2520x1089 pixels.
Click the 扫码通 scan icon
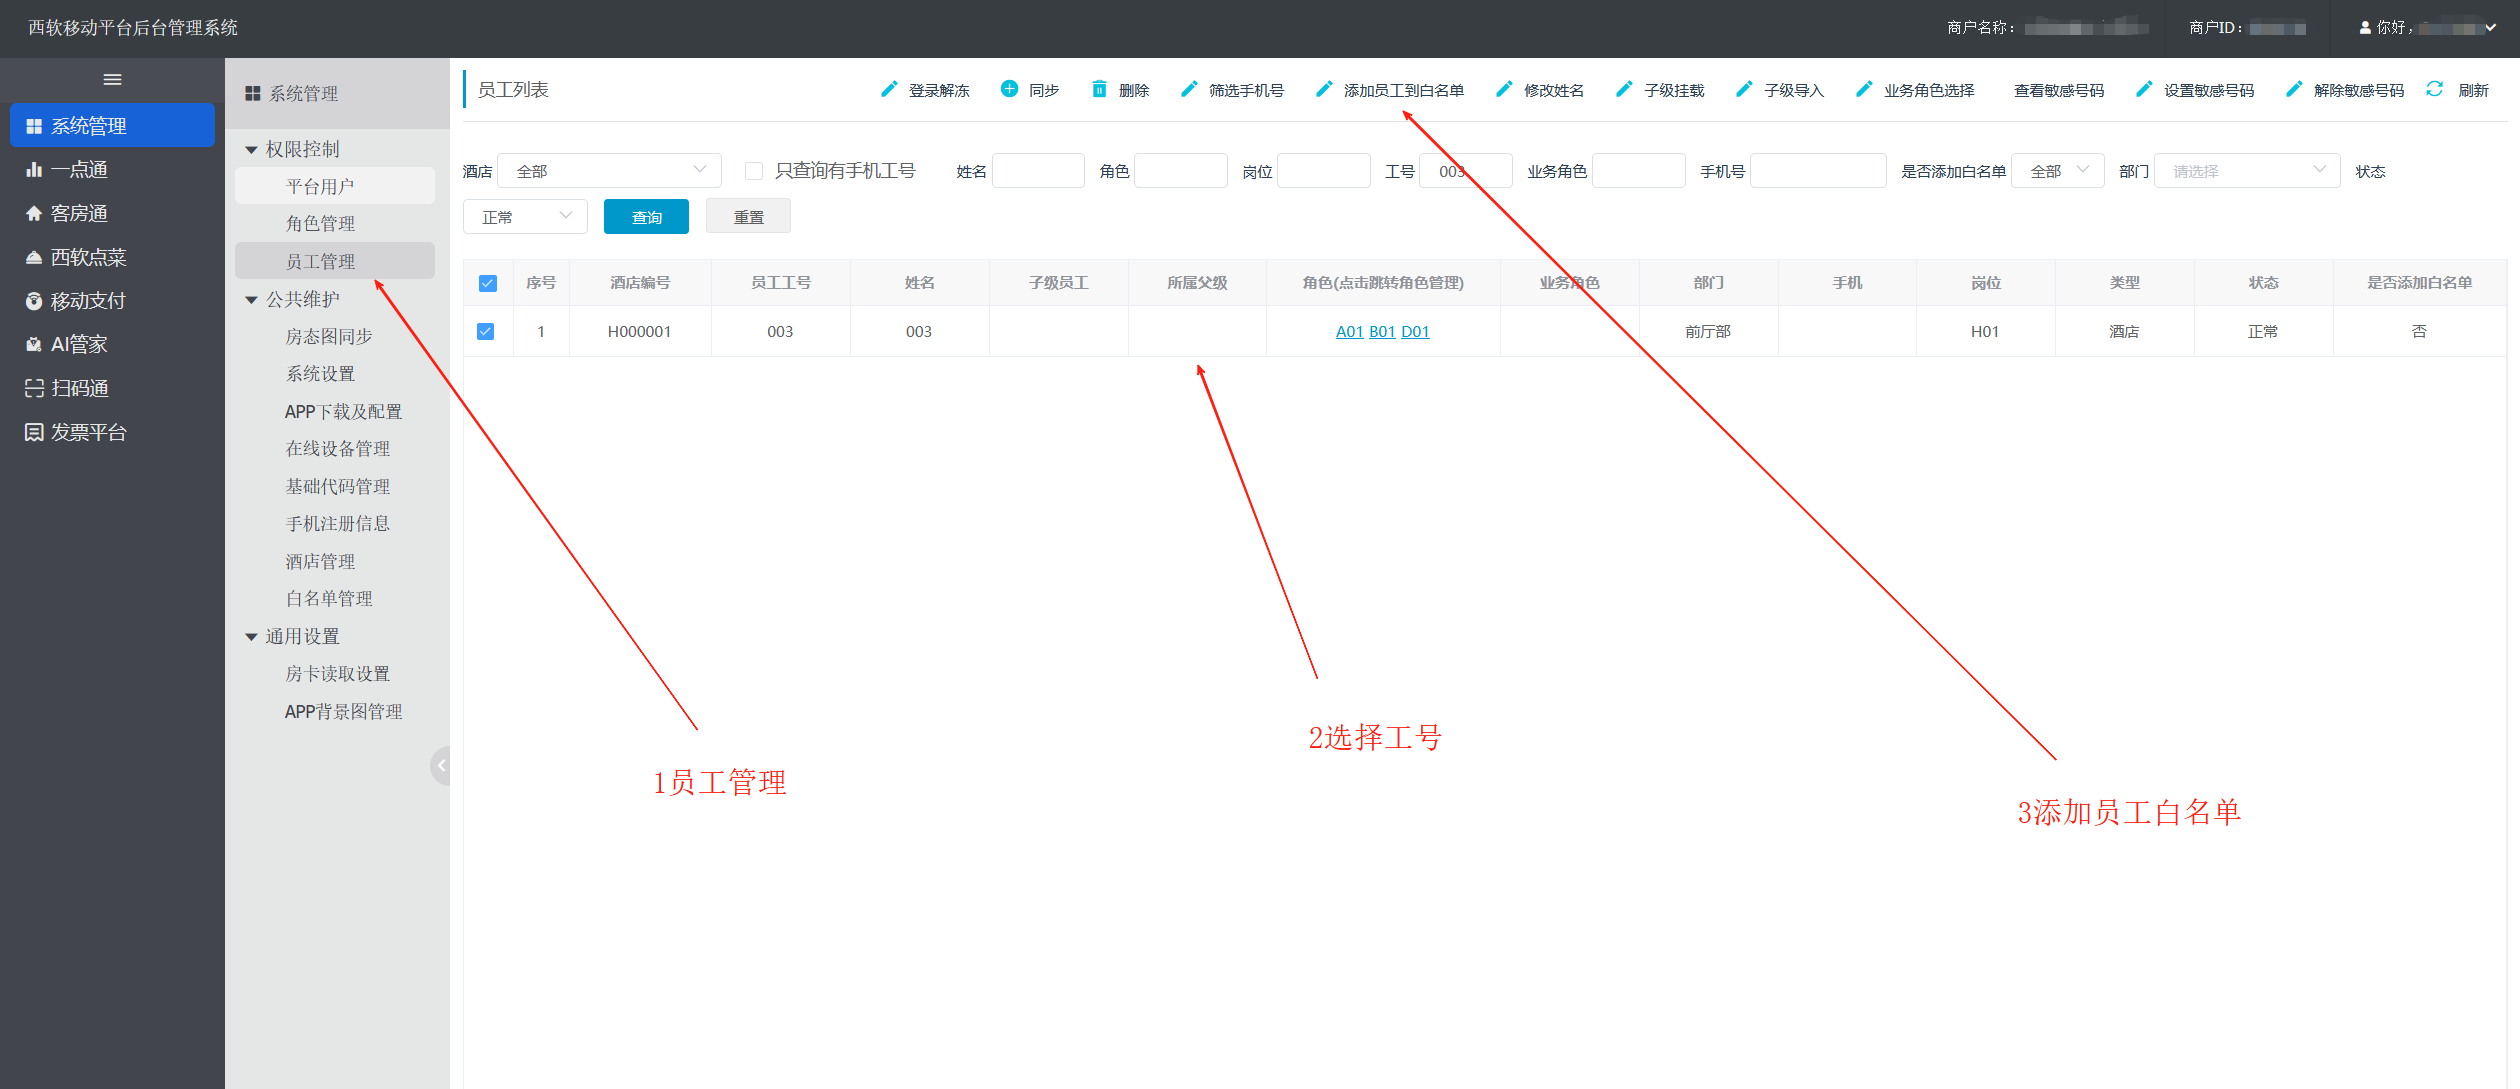click(x=34, y=388)
